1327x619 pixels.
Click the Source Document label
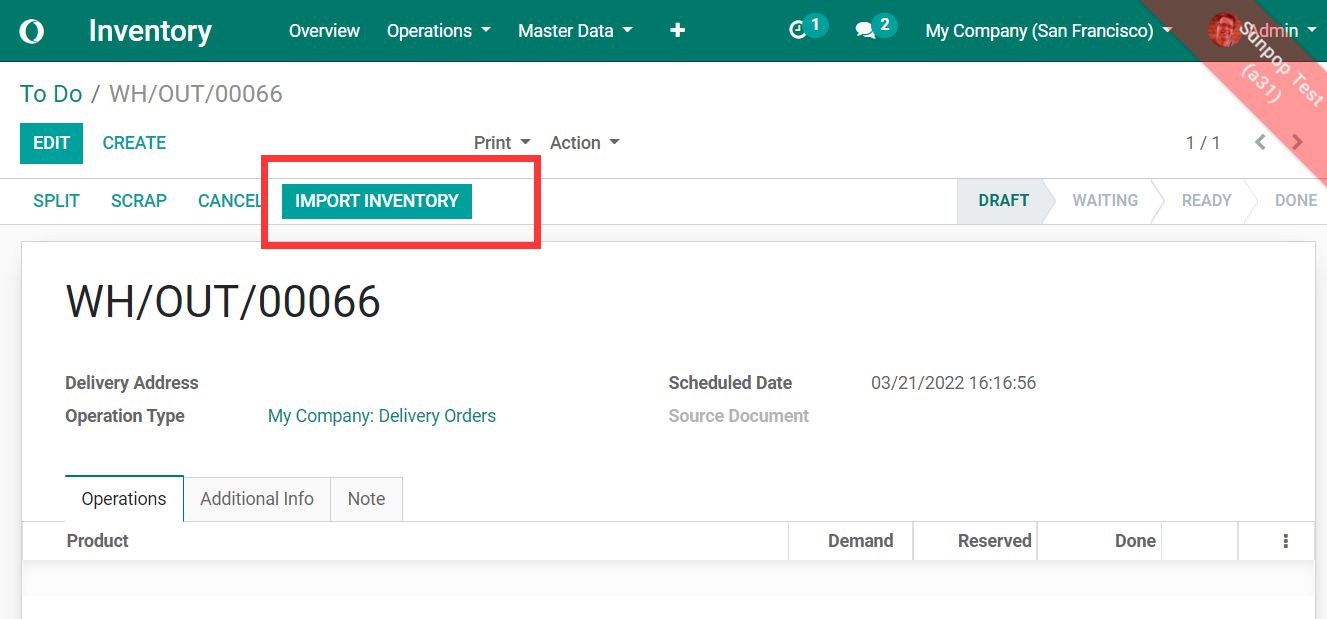739,416
